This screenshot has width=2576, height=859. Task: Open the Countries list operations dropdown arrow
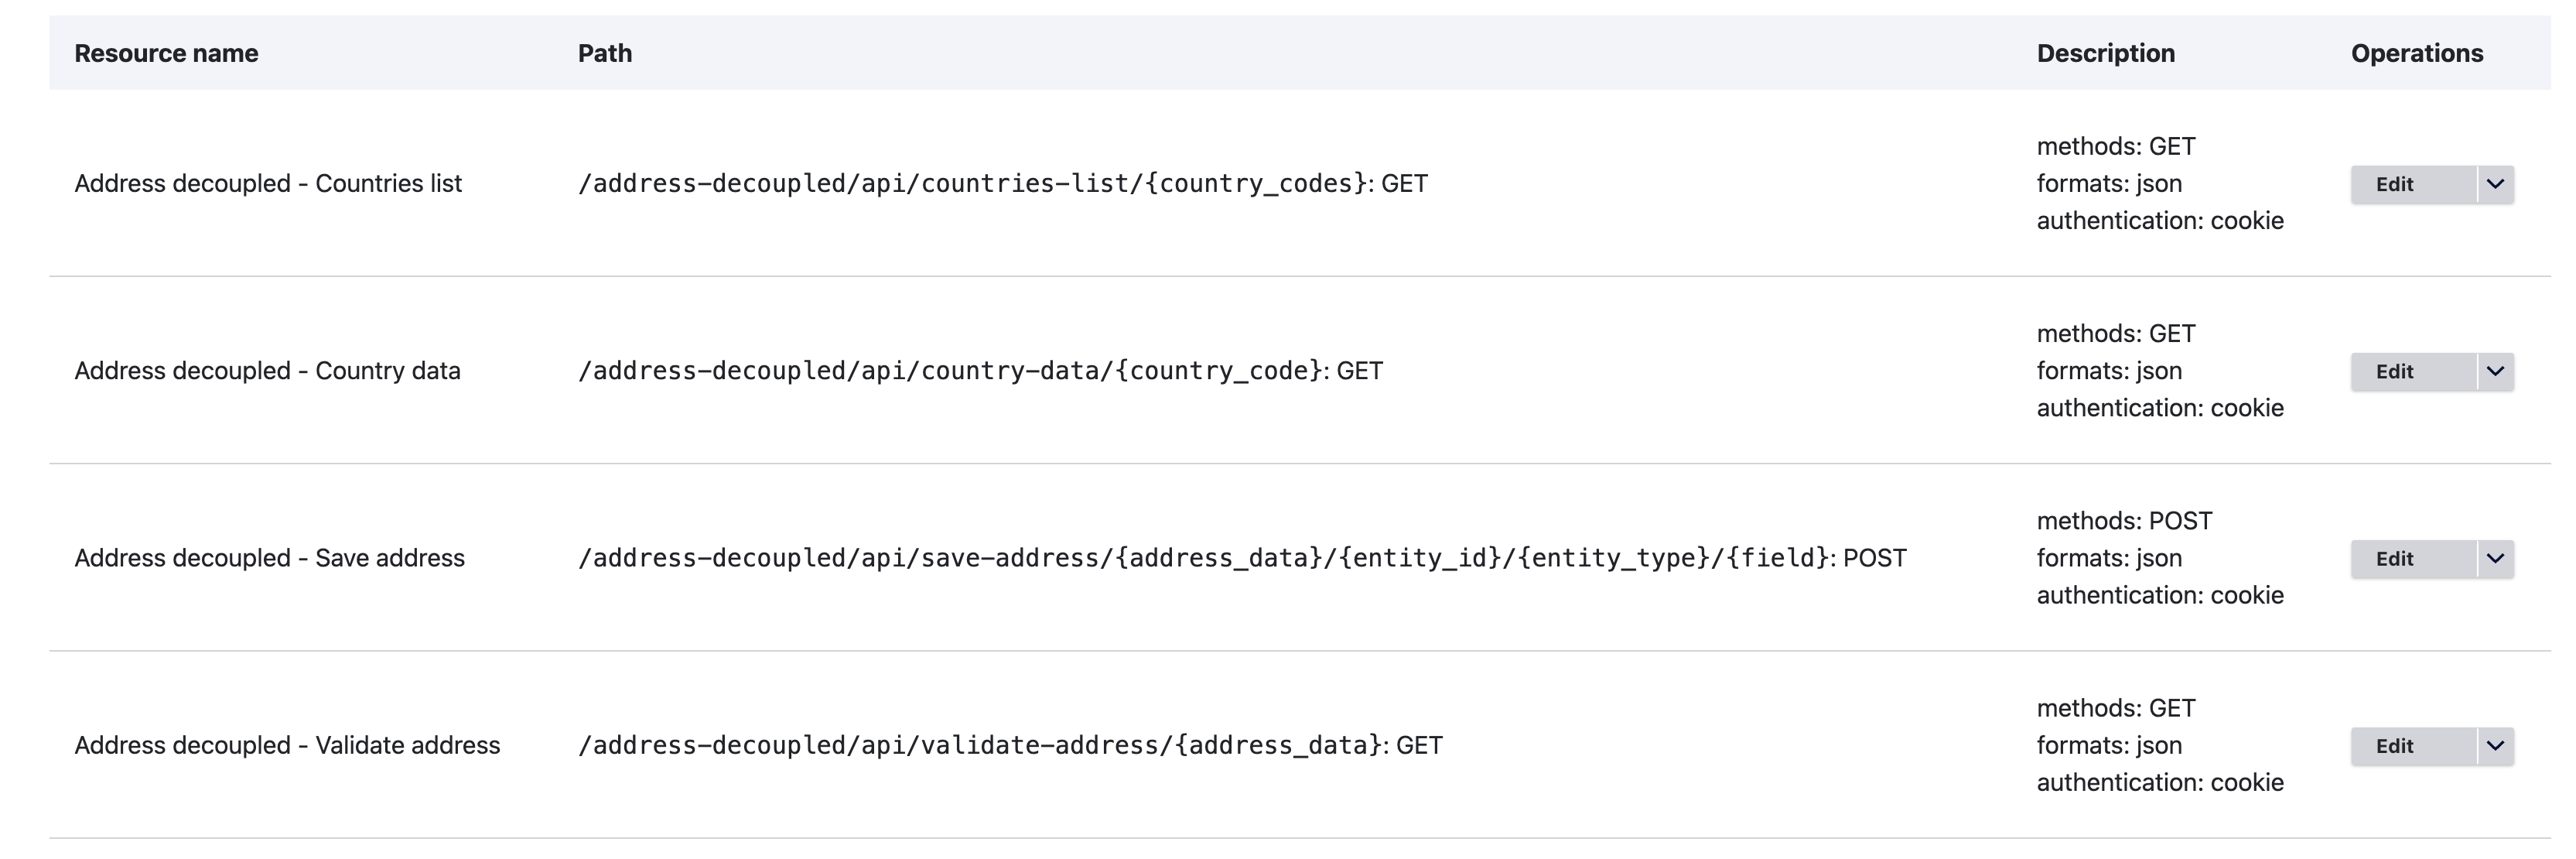(x=2496, y=184)
